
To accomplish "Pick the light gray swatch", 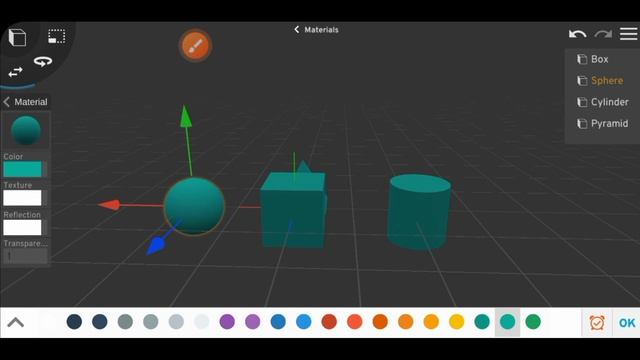I will (x=176, y=322).
